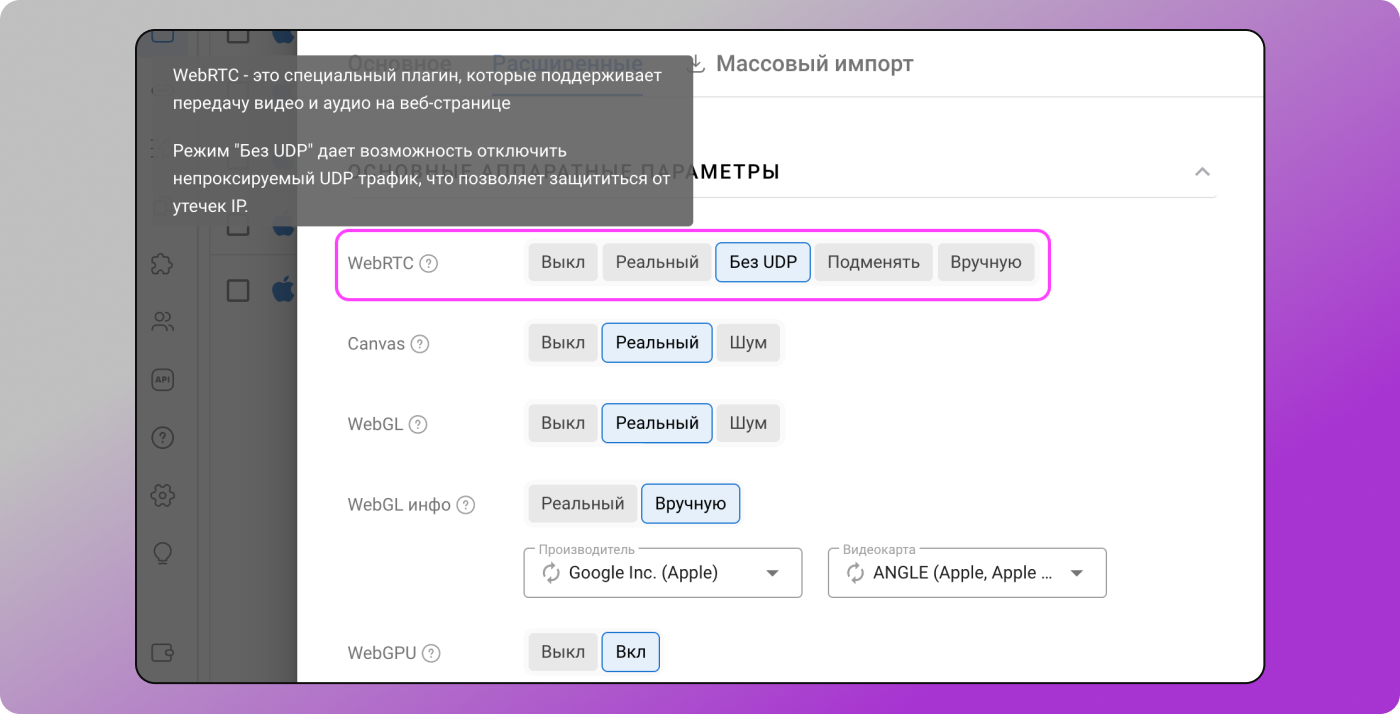This screenshot has width=1400, height=714.
Task: Select the Расширенные tab
Action: point(567,62)
